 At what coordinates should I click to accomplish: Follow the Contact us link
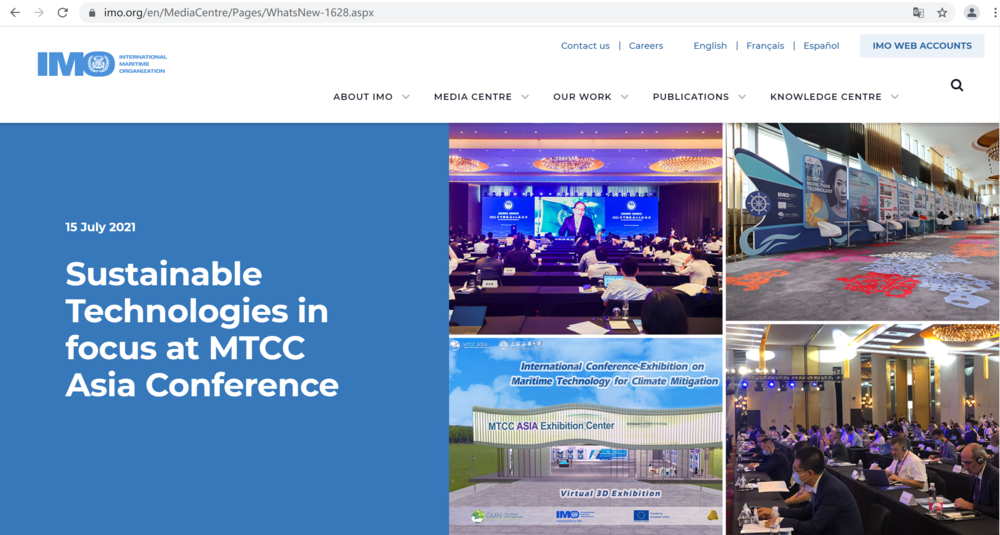click(x=585, y=46)
